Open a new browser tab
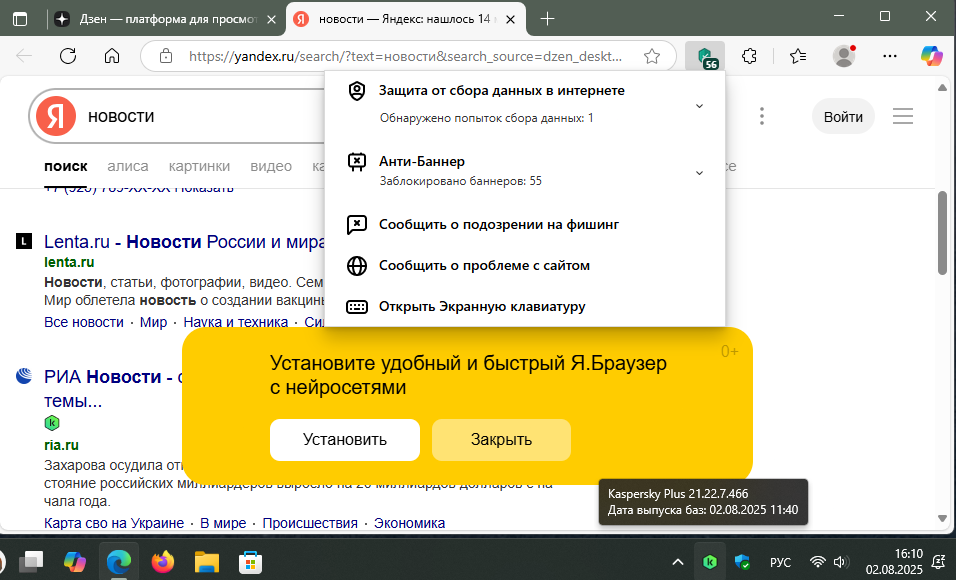This screenshot has width=956, height=580. (548, 19)
